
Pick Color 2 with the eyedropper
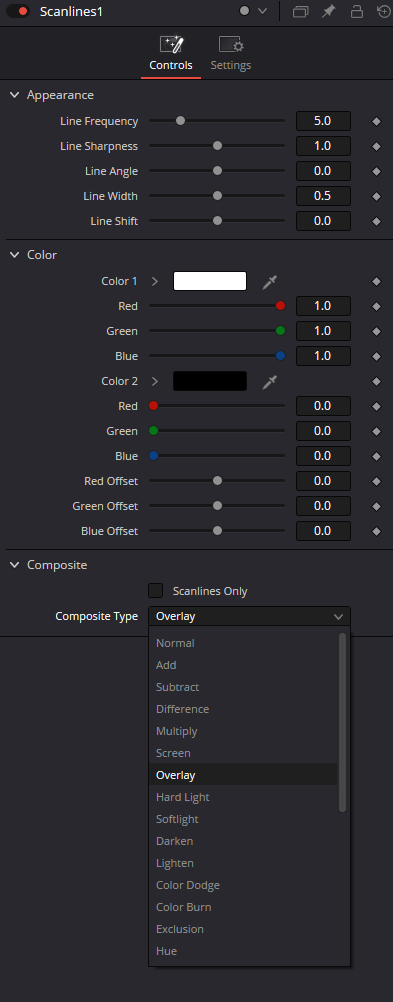[270, 382]
